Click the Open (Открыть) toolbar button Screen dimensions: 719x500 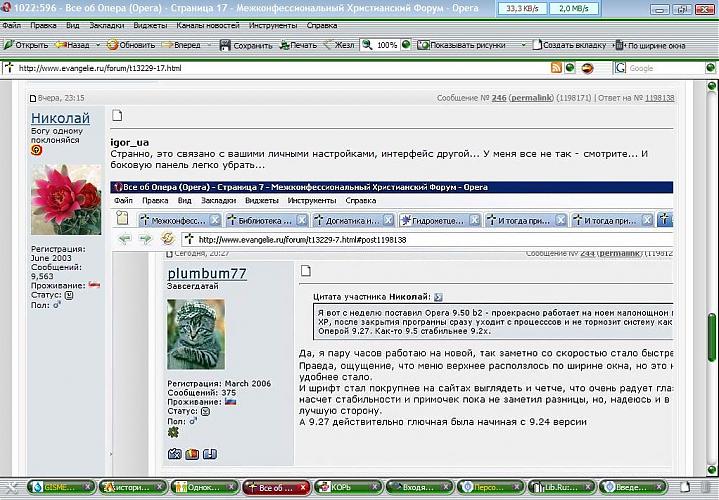click(x=26, y=45)
